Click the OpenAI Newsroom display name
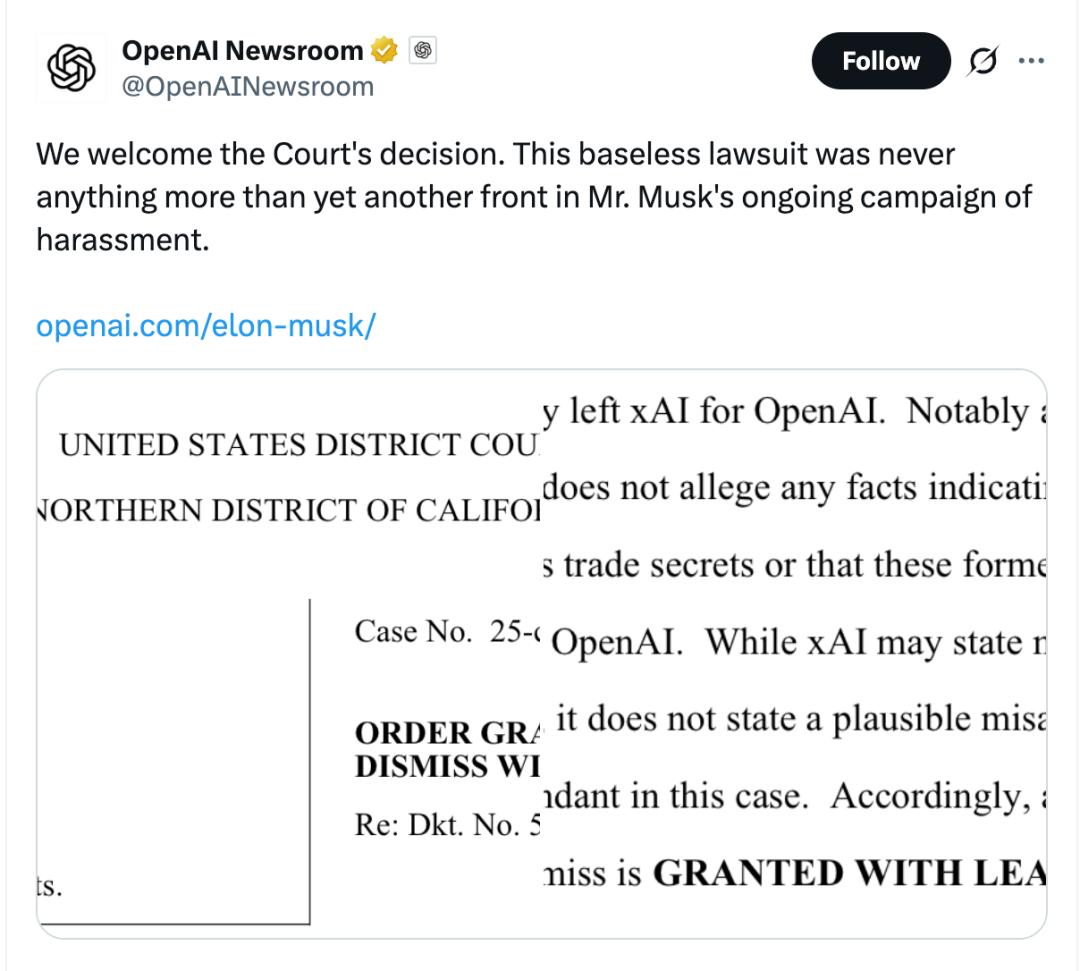The width and height of the screenshot is (1080, 971). [x=242, y=50]
